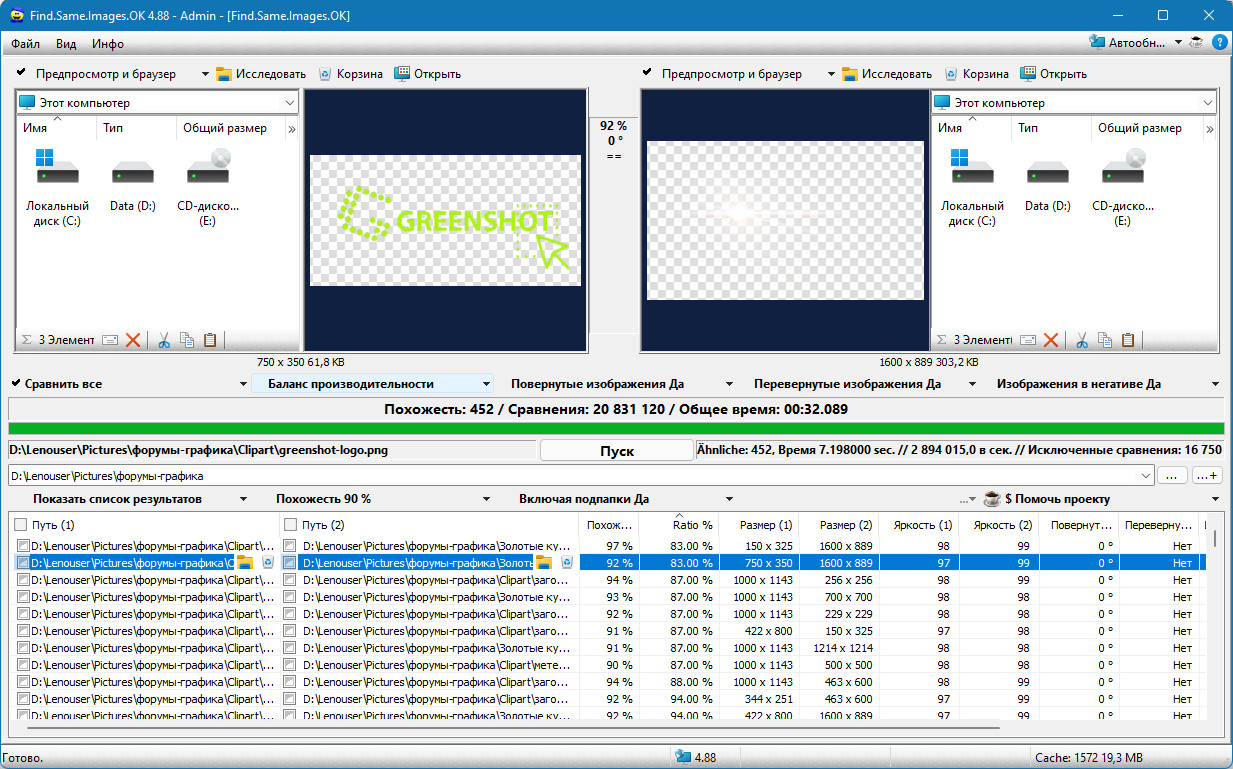Check the Путь (1) header checkbox

[x=21, y=524]
